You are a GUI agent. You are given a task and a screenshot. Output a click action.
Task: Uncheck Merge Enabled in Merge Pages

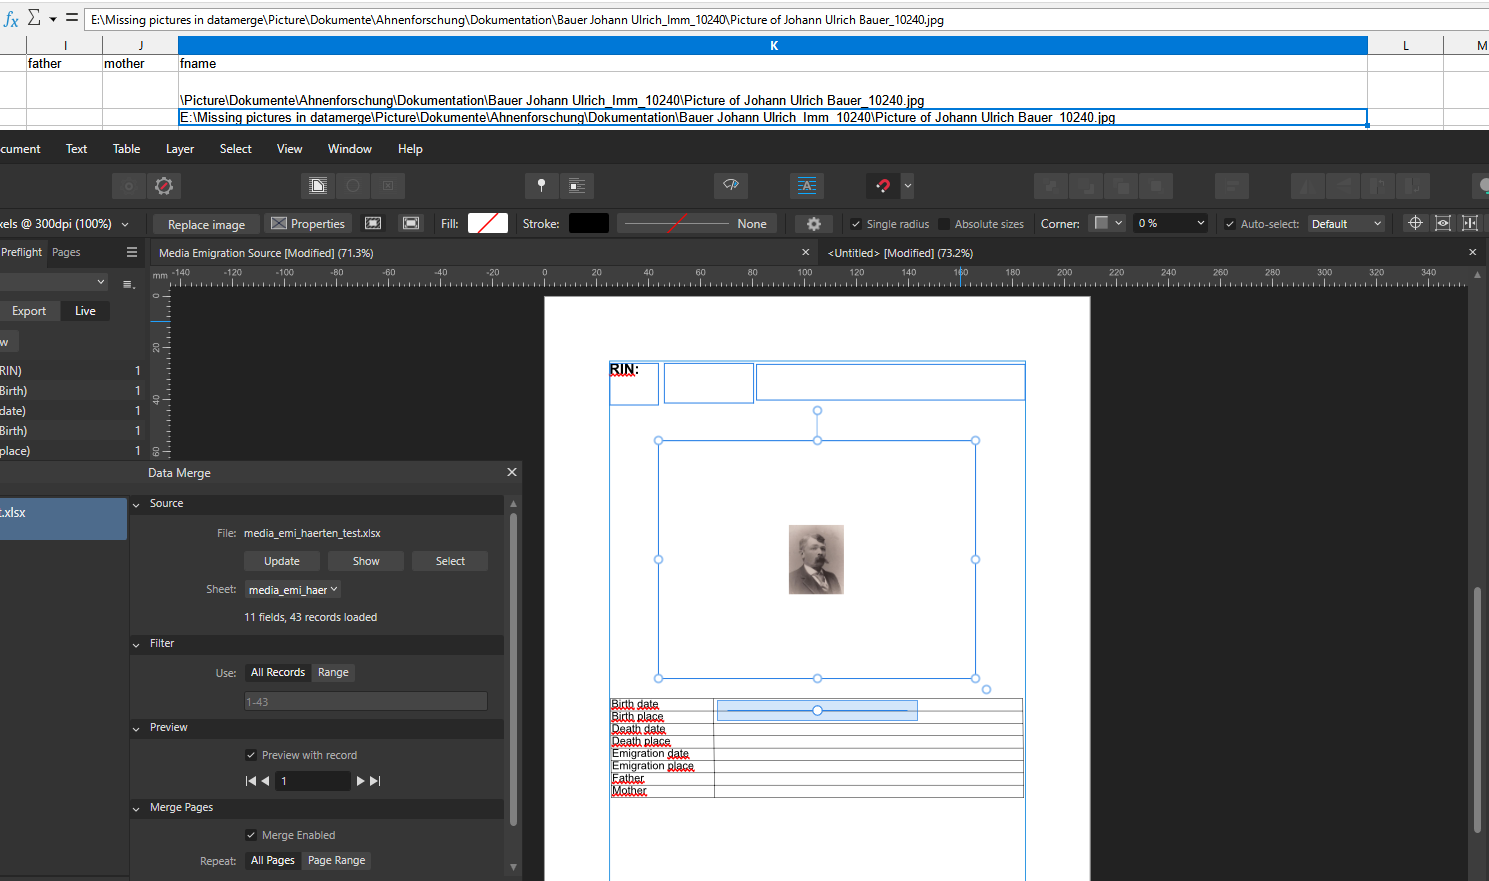[x=249, y=834]
